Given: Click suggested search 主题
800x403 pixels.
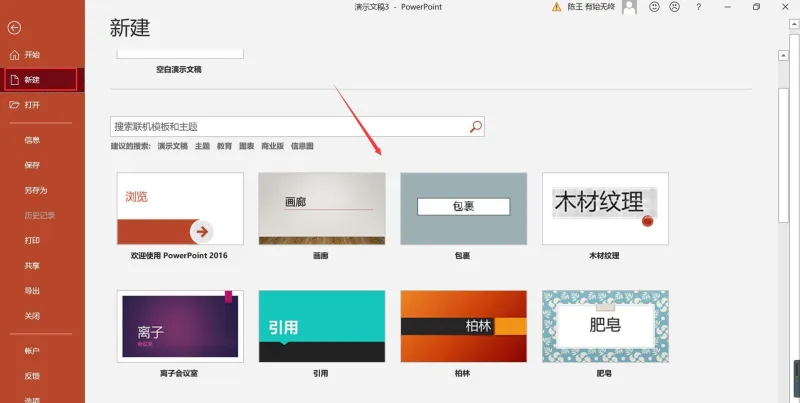Looking at the screenshot, I should click(202, 146).
